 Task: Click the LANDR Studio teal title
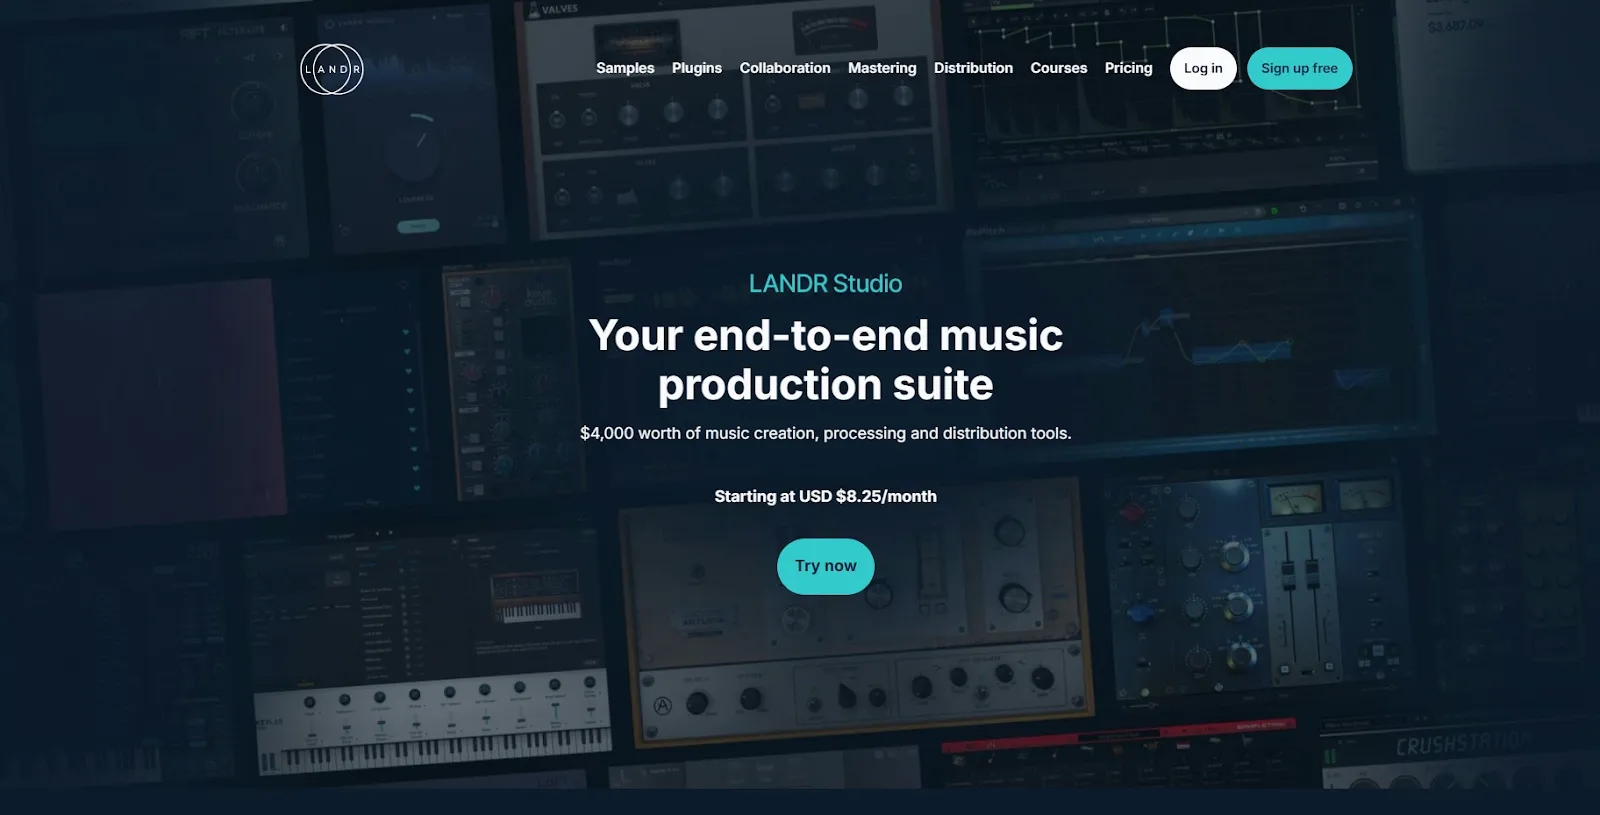pos(825,284)
